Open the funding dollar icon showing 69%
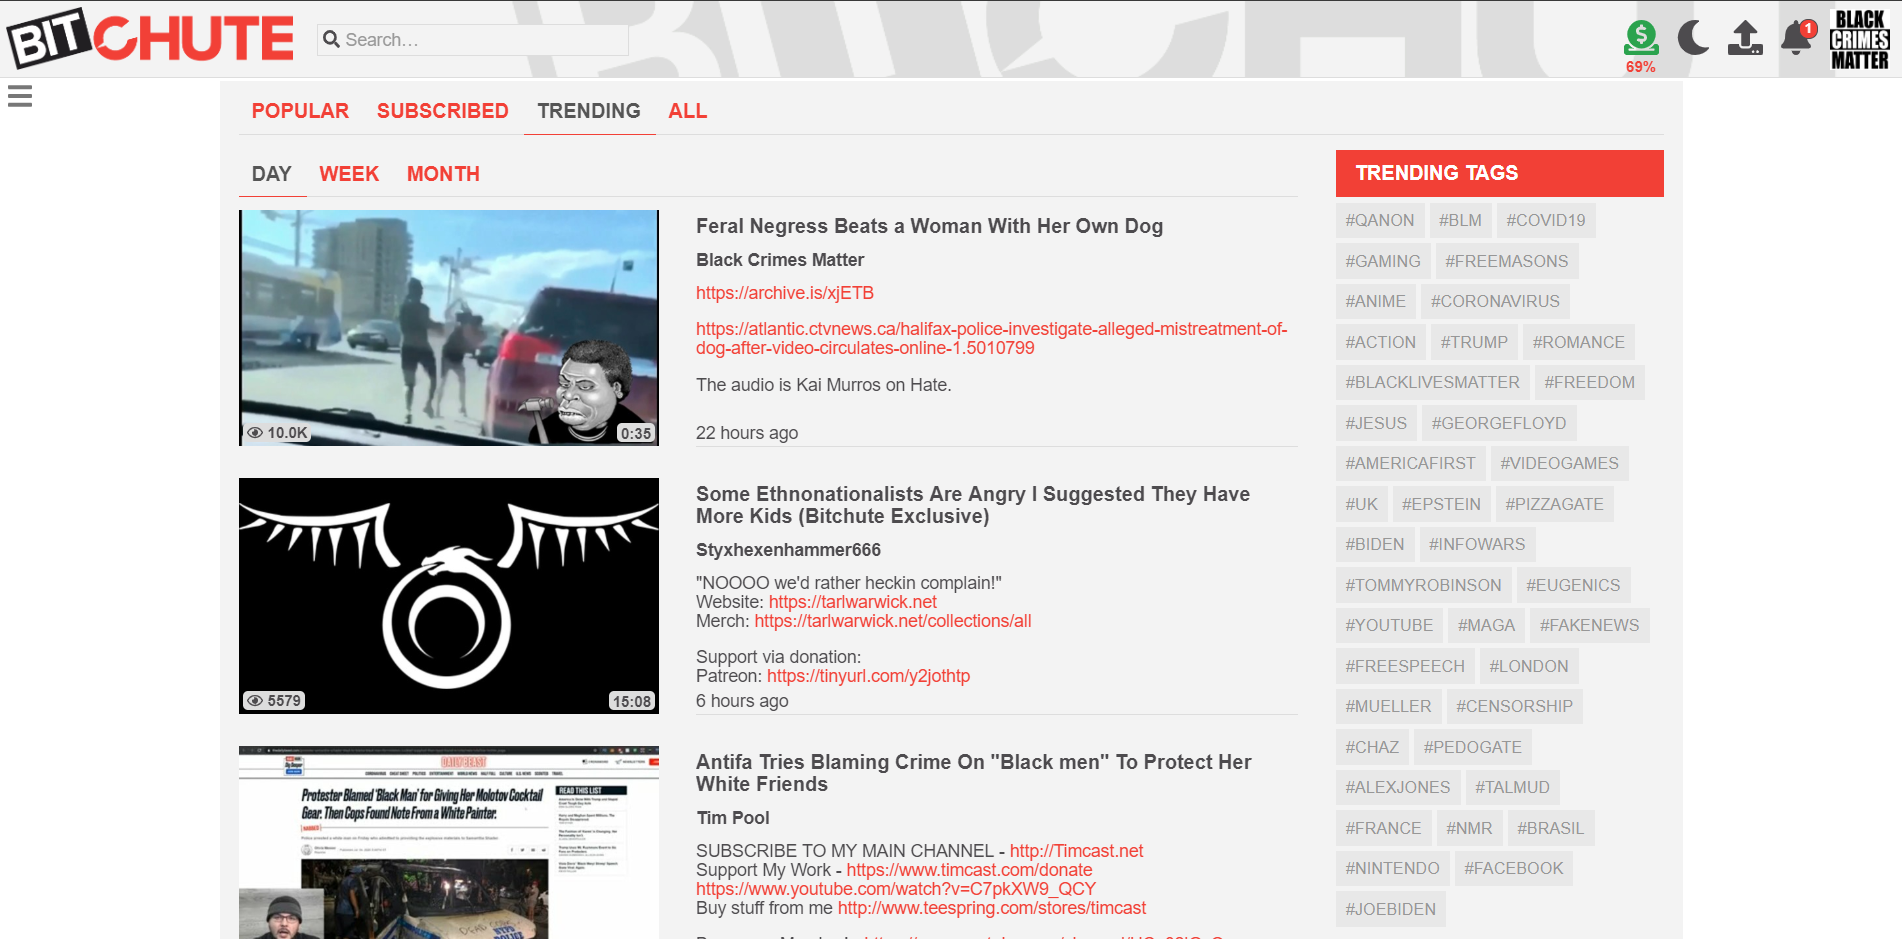The height and width of the screenshot is (939, 1902). coord(1641,46)
